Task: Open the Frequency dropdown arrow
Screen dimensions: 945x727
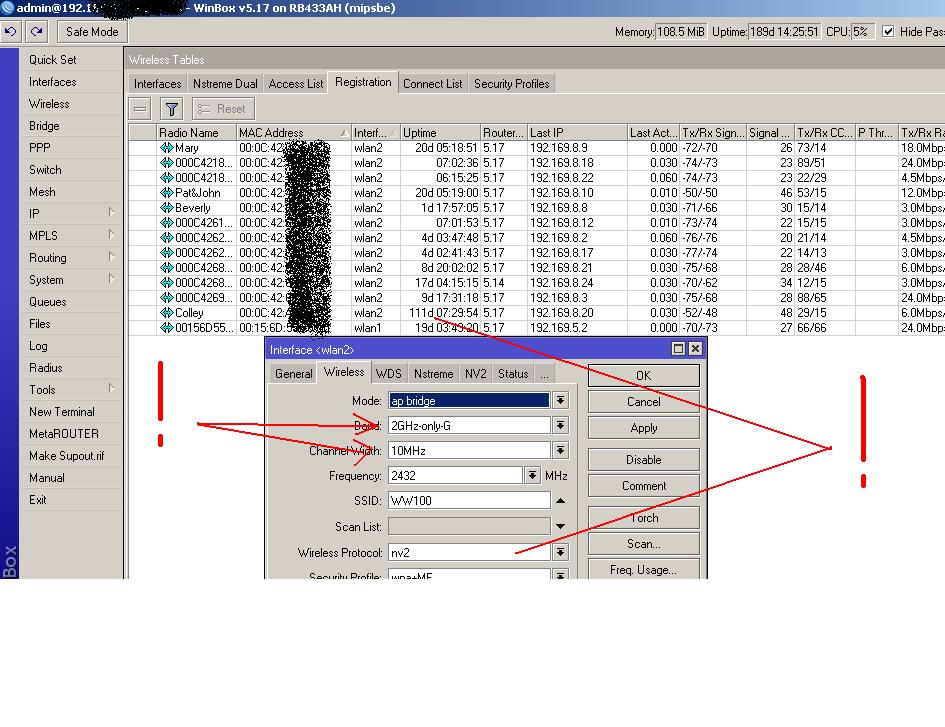Action: coord(532,476)
